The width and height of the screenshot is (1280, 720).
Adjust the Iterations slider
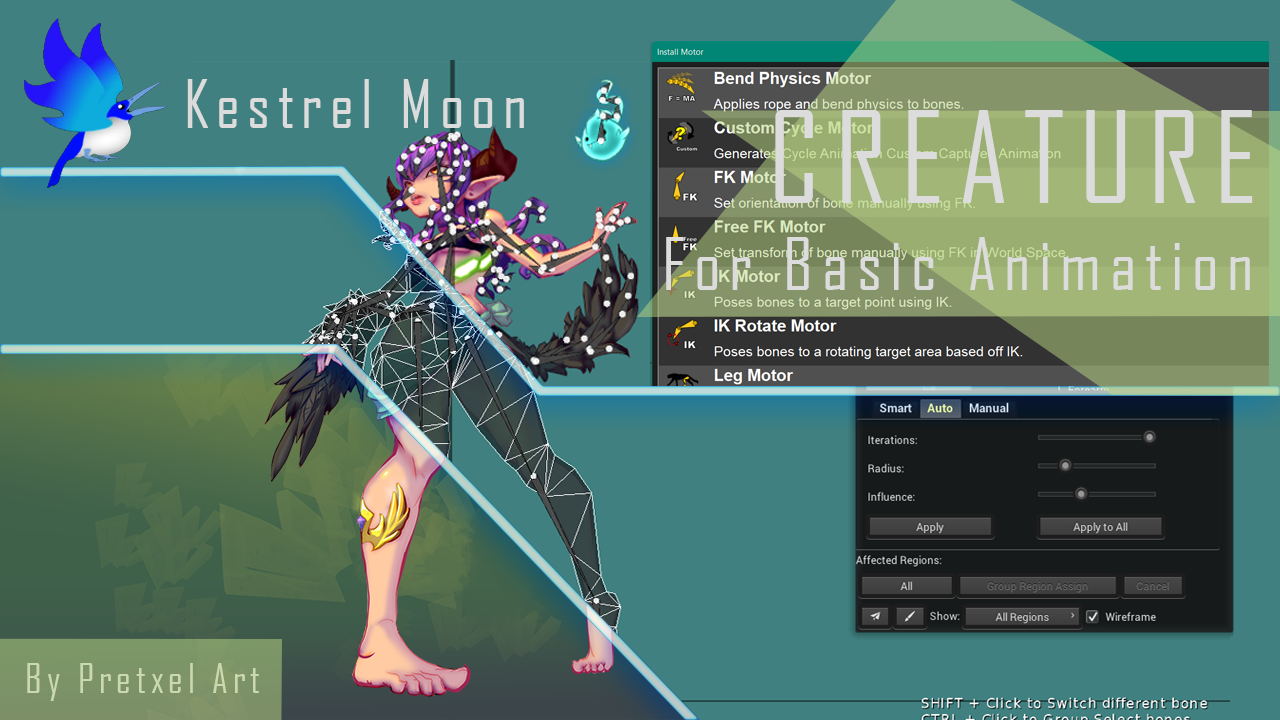1097,437
